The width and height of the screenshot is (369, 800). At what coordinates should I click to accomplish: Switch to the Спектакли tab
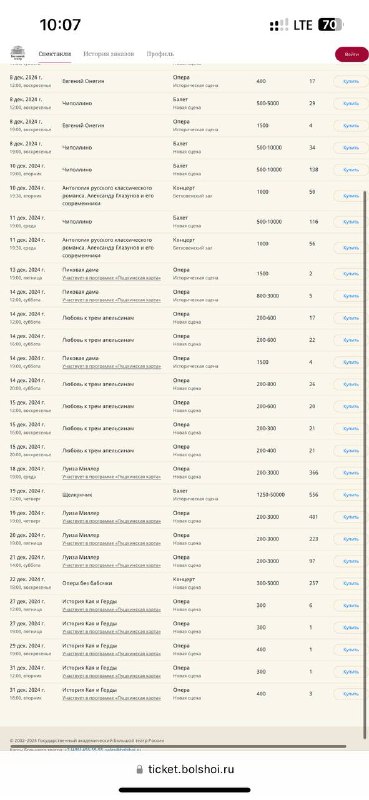[x=55, y=54]
